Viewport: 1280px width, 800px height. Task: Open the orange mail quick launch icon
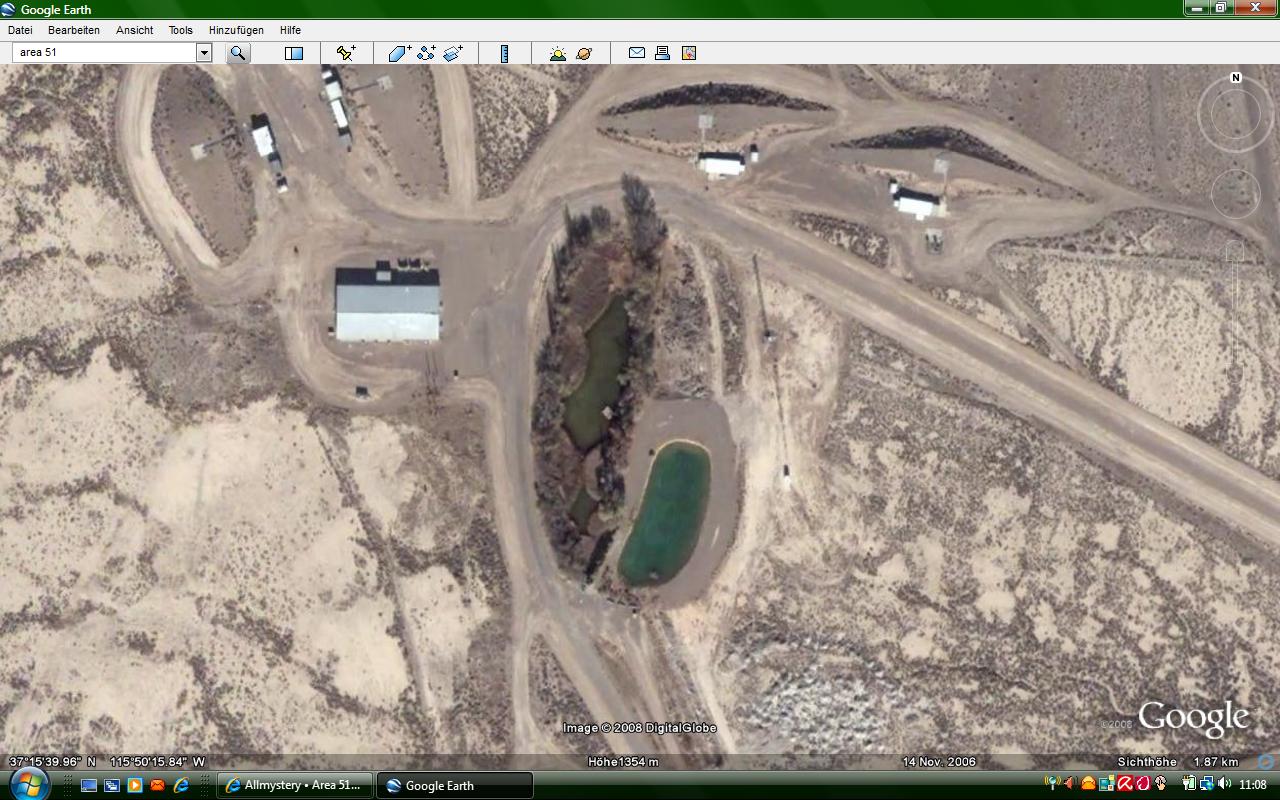158,785
